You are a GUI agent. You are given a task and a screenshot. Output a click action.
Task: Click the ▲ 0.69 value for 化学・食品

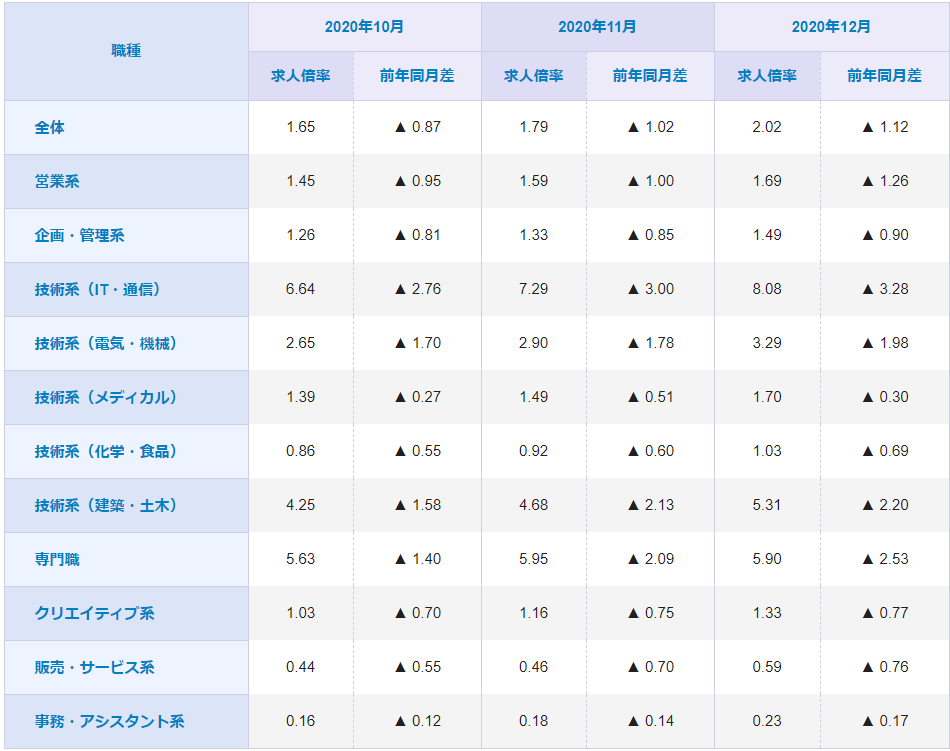[x=885, y=451]
